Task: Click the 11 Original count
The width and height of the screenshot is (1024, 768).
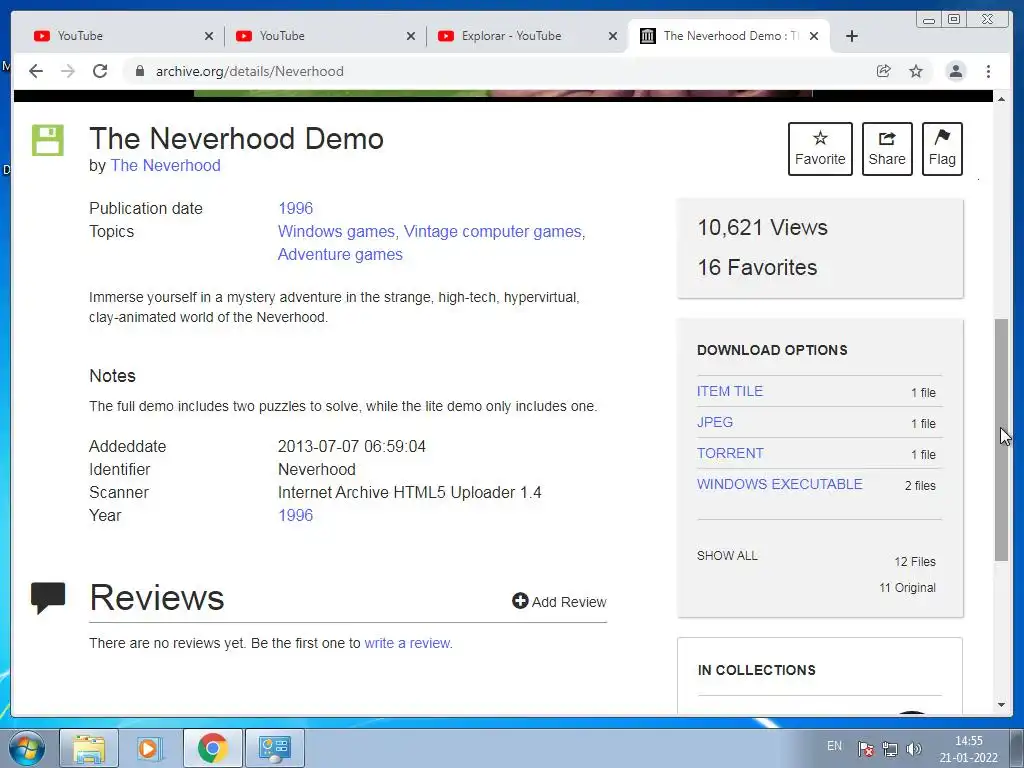Action: (907, 588)
